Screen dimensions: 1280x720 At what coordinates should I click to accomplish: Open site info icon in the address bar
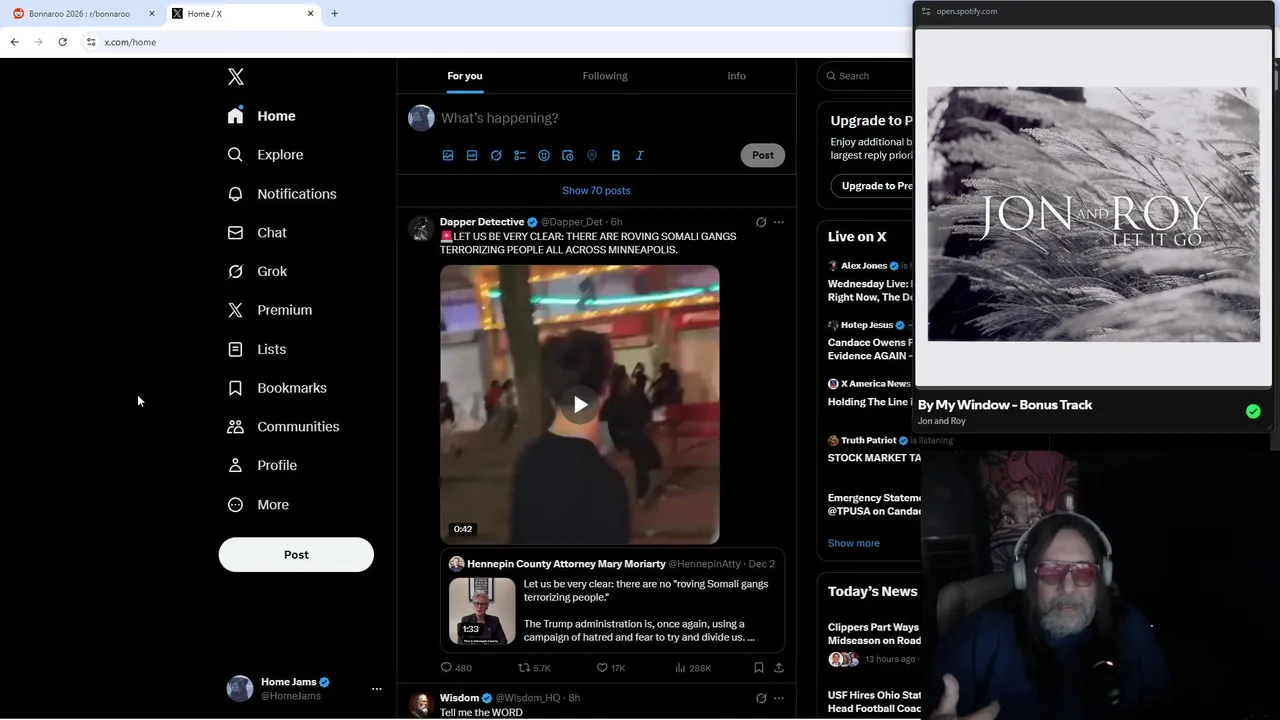tap(91, 42)
